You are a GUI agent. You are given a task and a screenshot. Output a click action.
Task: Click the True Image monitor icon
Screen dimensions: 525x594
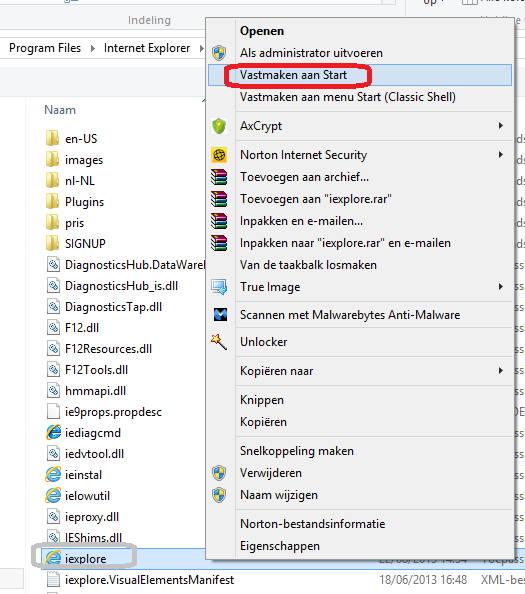tap(219, 287)
